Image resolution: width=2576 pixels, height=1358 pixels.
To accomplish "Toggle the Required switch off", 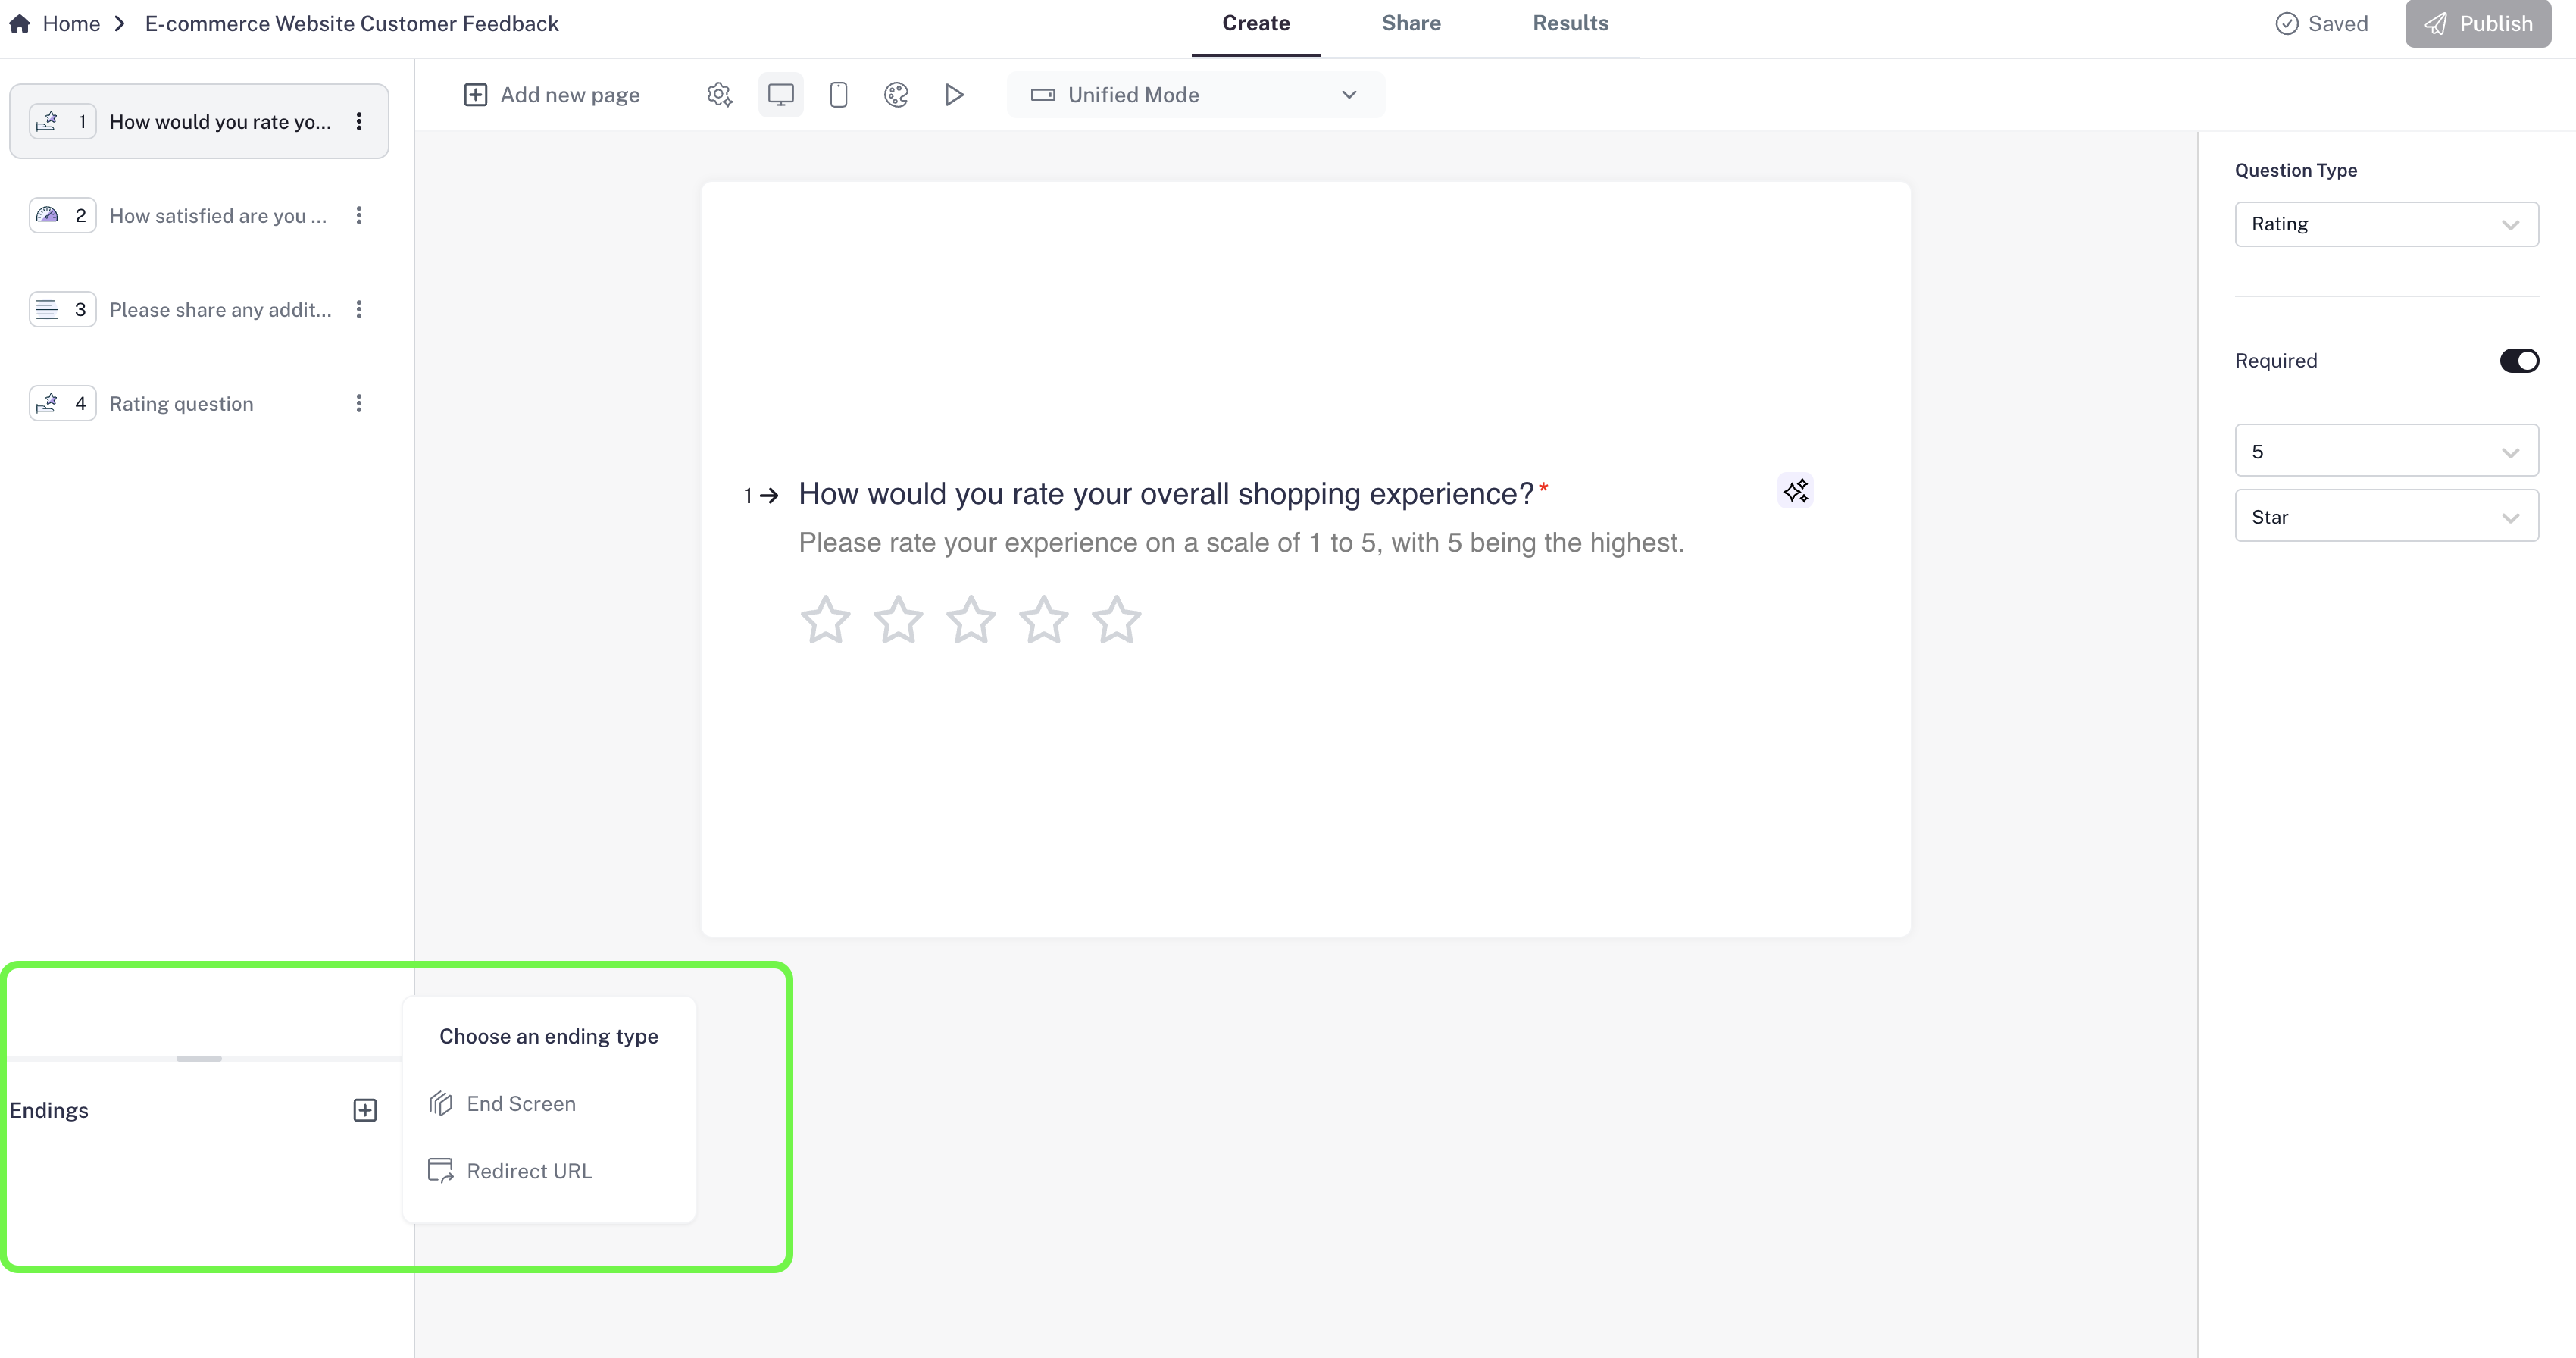I will 2518,361.
